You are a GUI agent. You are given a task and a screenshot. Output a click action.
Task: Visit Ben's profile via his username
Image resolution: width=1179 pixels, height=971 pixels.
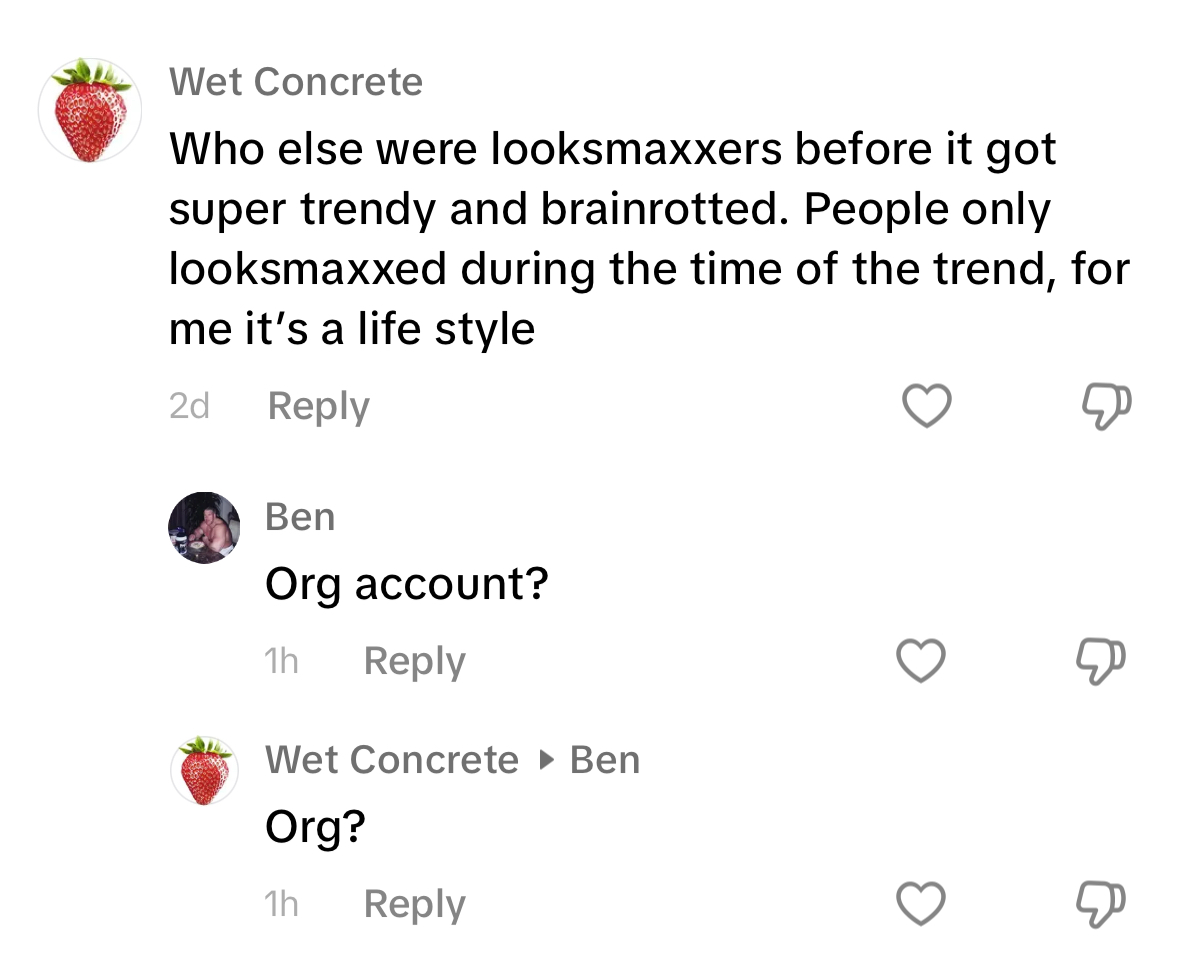coord(300,517)
